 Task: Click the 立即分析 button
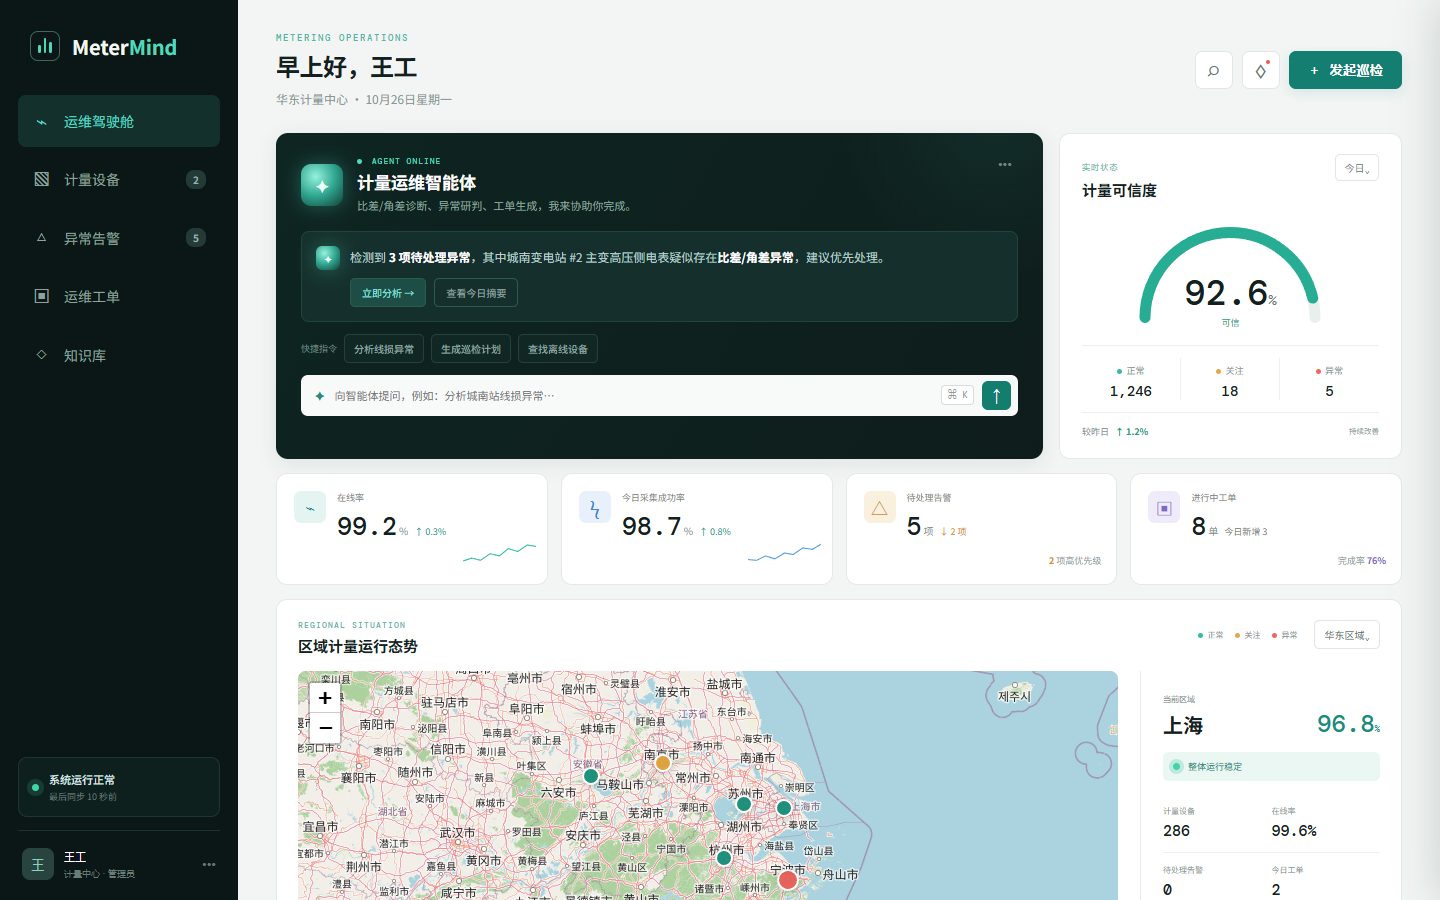(388, 293)
